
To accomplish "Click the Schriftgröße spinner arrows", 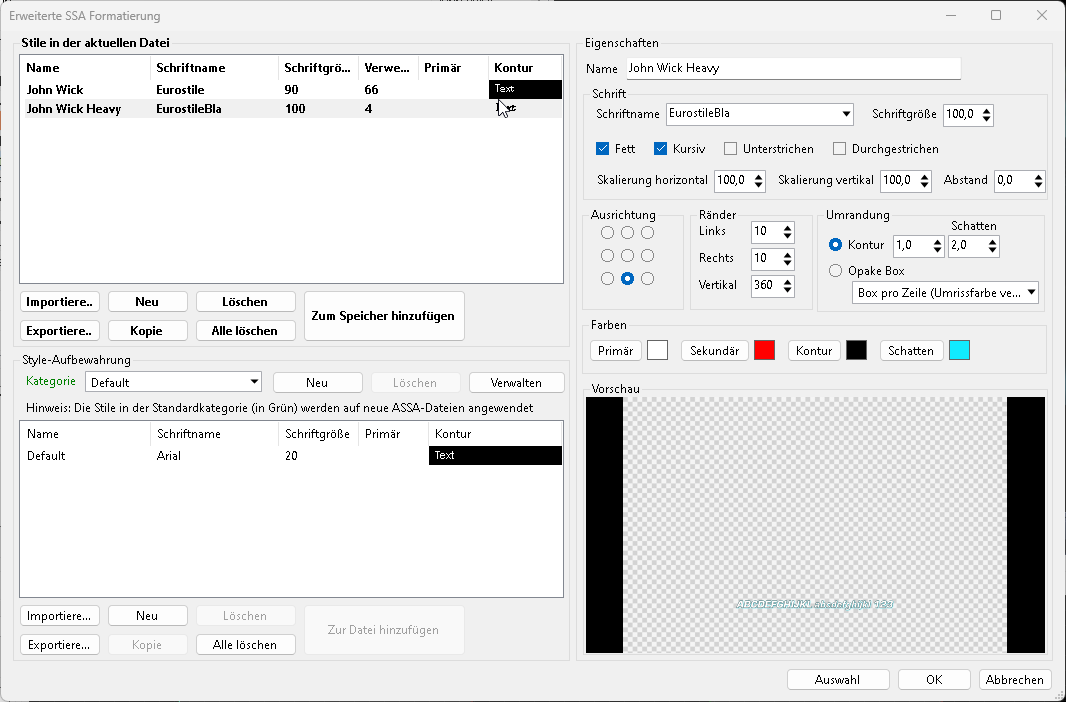I will 987,114.
